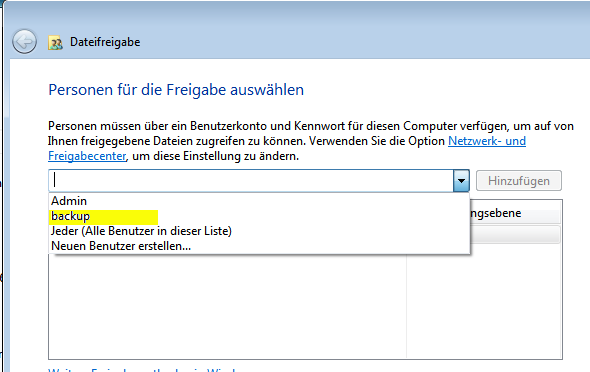Screen dimensions: 590x372
Task: Select Admin from the dropdown list
Action: tap(69, 201)
